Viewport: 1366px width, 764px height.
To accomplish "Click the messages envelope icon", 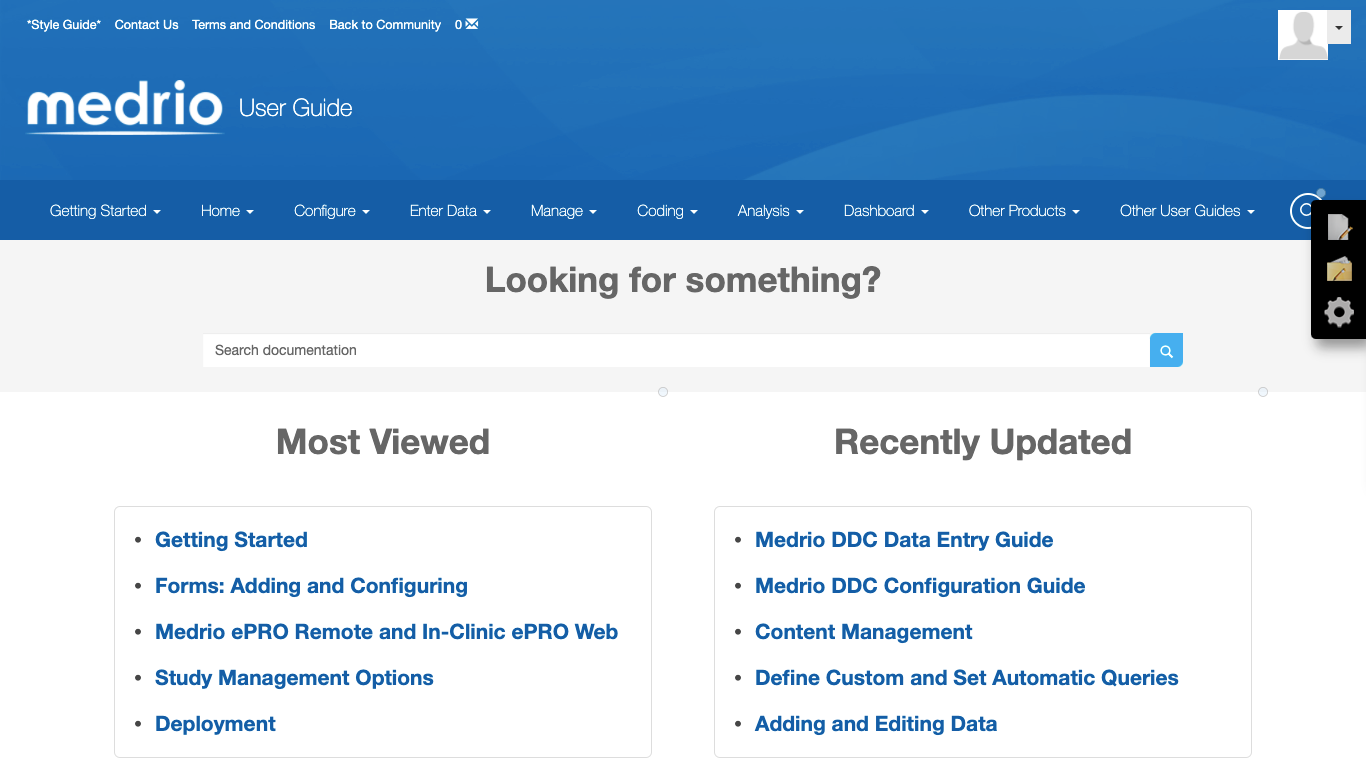I will click(x=472, y=24).
